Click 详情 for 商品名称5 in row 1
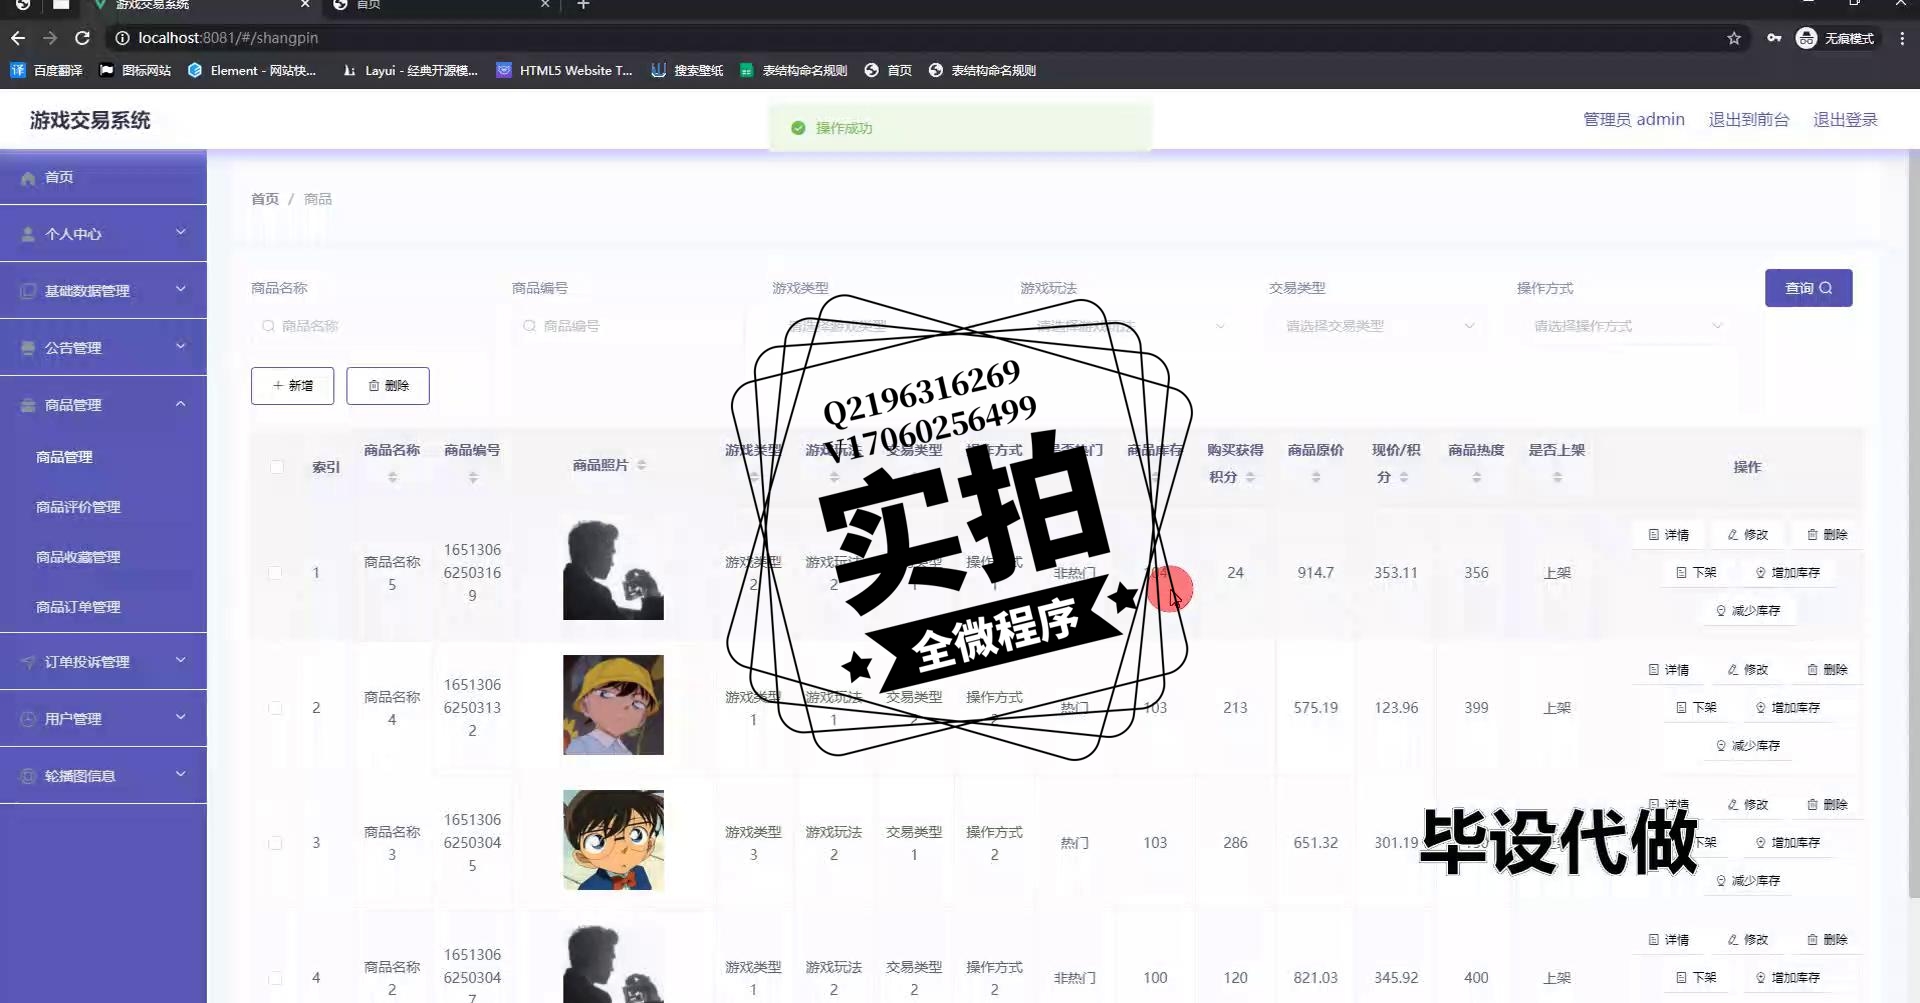The height and width of the screenshot is (1003, 1920). 1668,535
